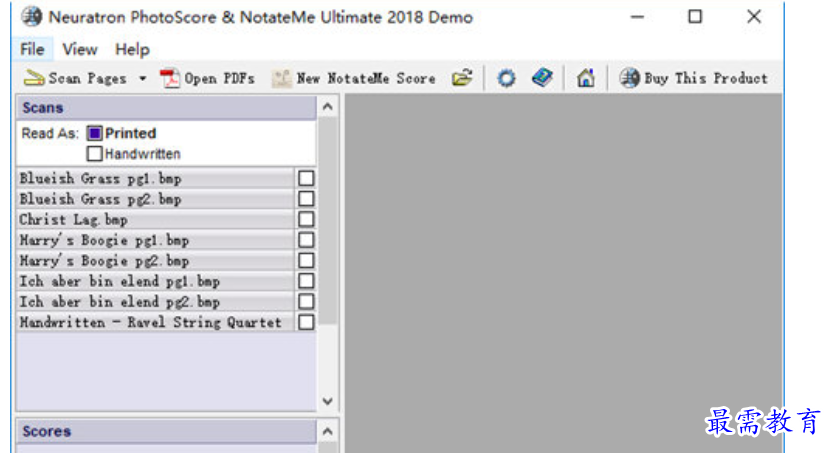
Task: Tick checkbox for Christ Lag.bmp
Action: point(306,219)
